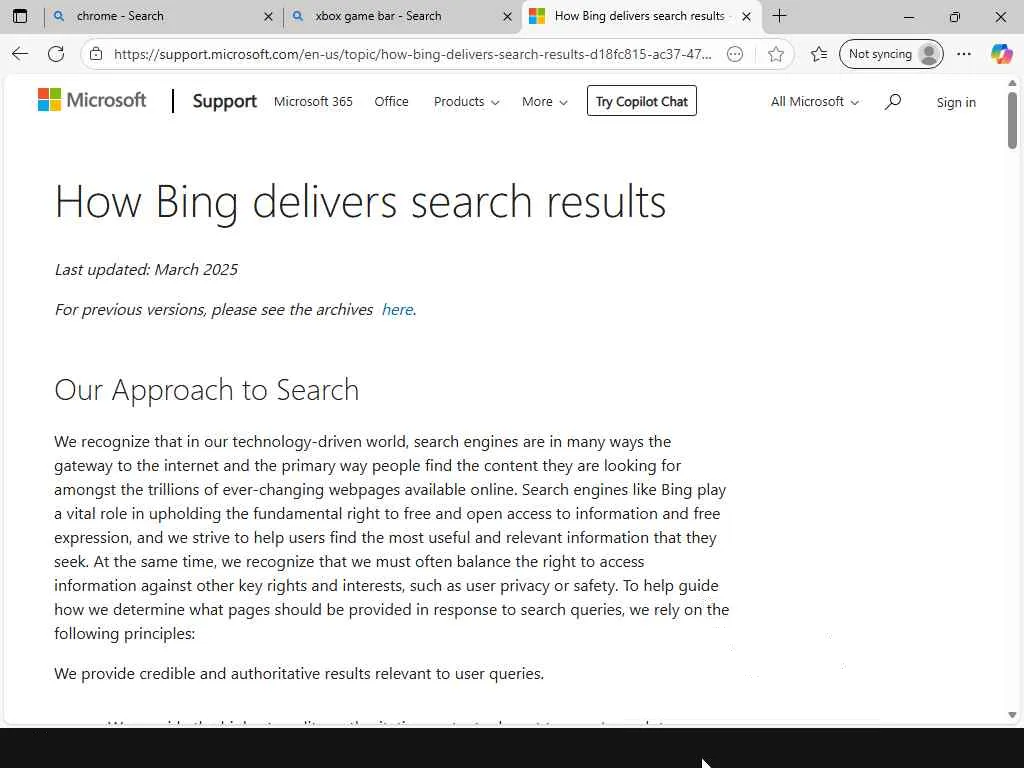Click the Sign in link

click(956, 102)
